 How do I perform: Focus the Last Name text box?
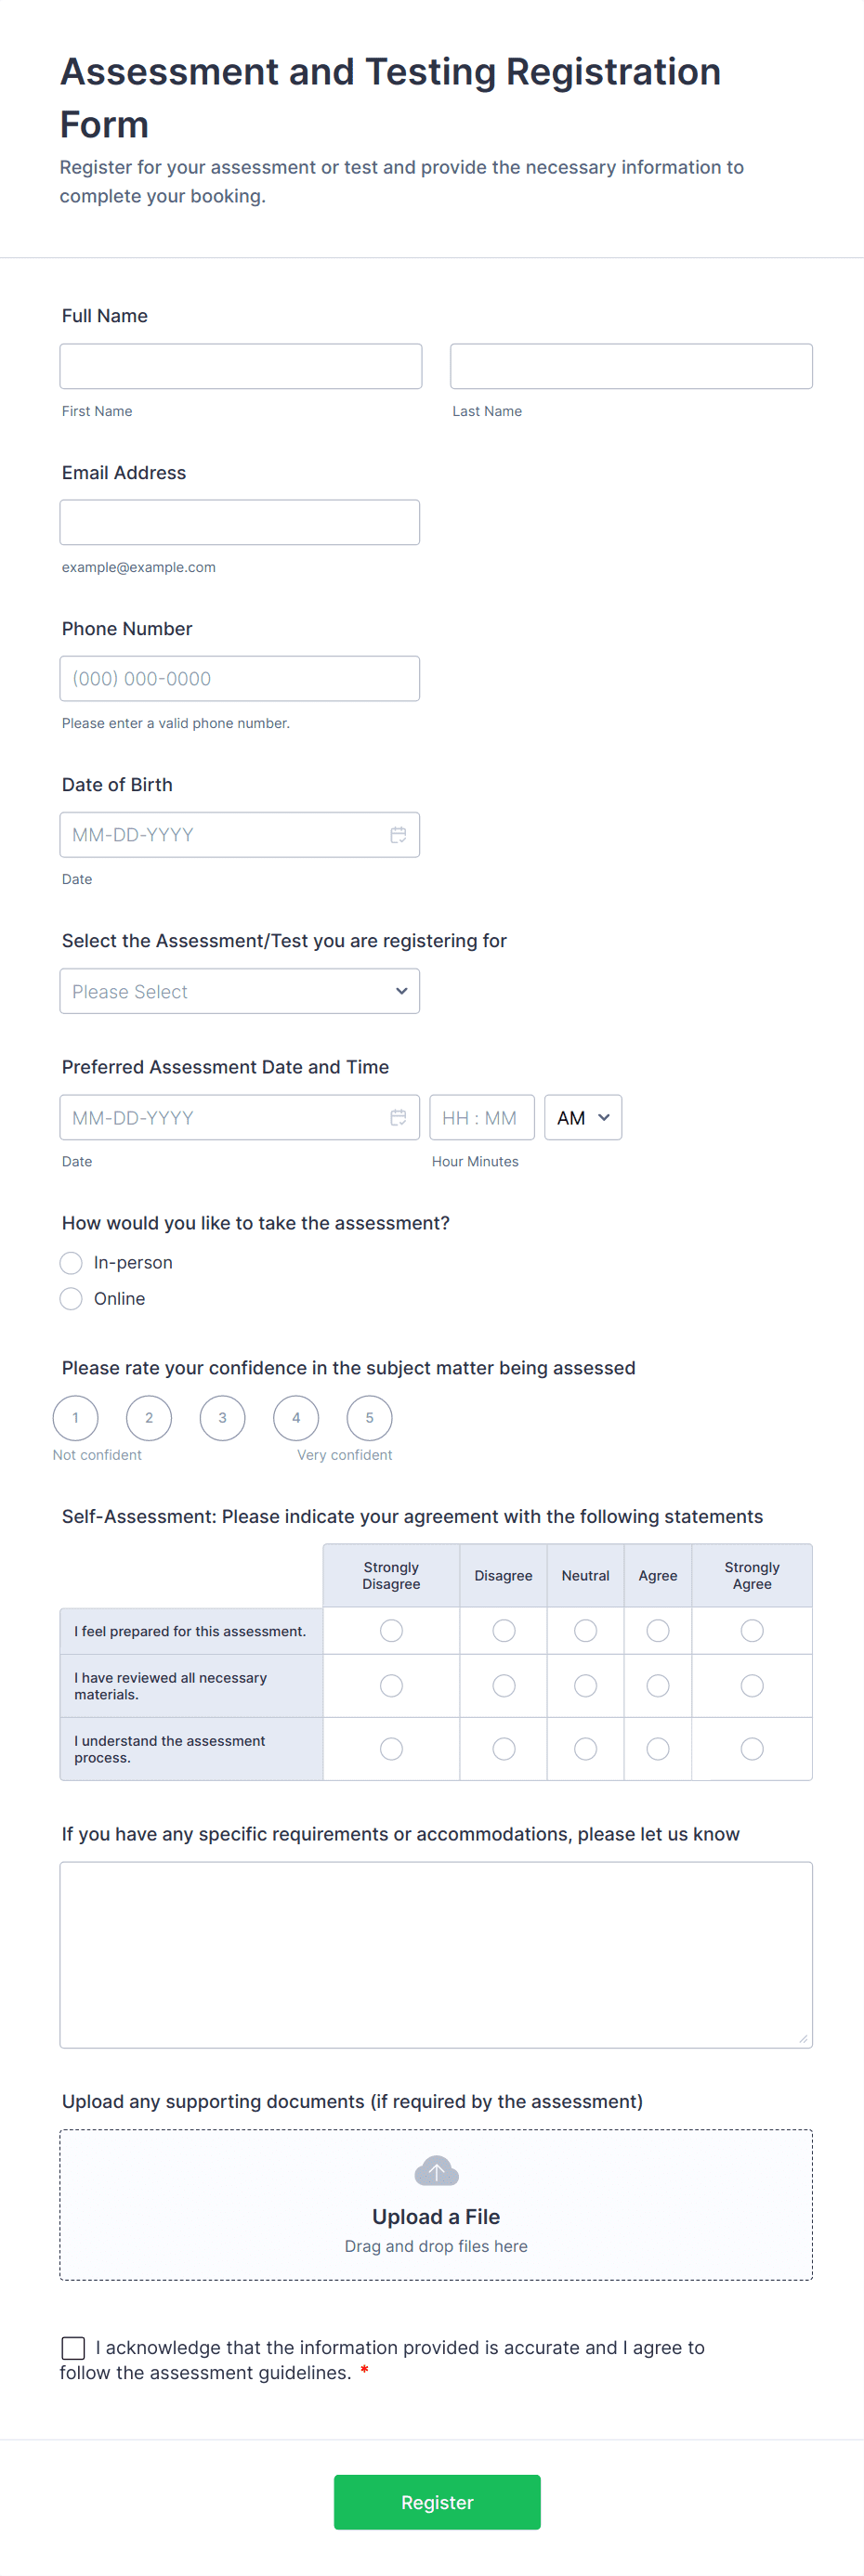pos(631,366)
